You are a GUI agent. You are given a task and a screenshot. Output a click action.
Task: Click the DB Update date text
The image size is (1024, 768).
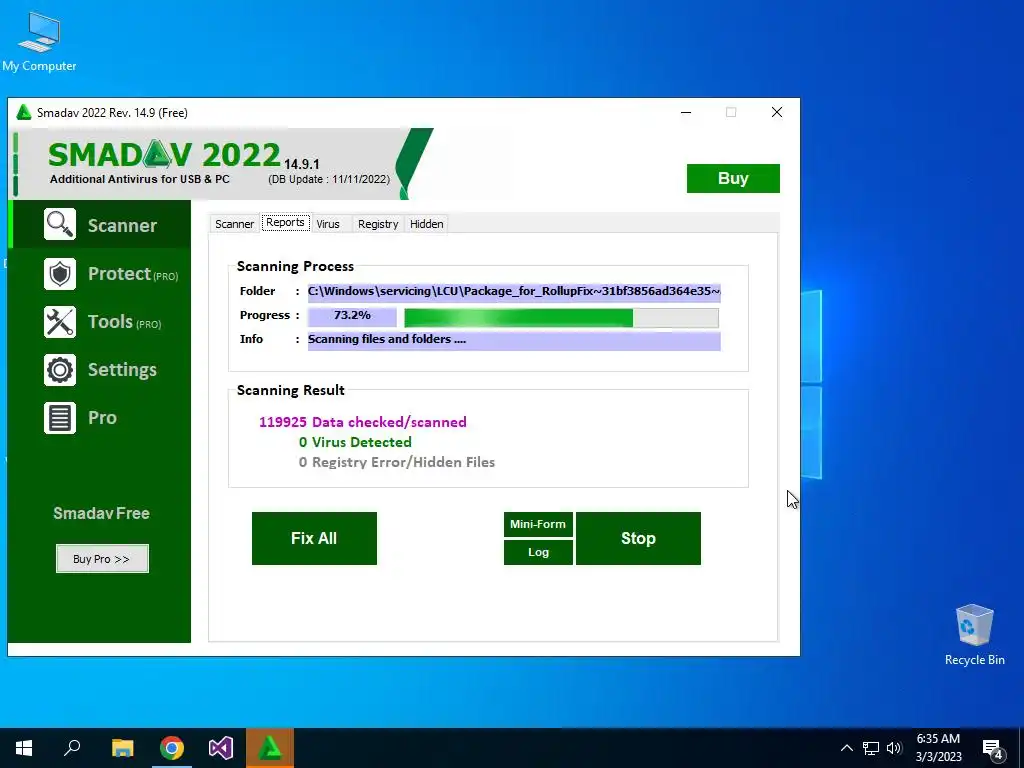coord(329,179)
